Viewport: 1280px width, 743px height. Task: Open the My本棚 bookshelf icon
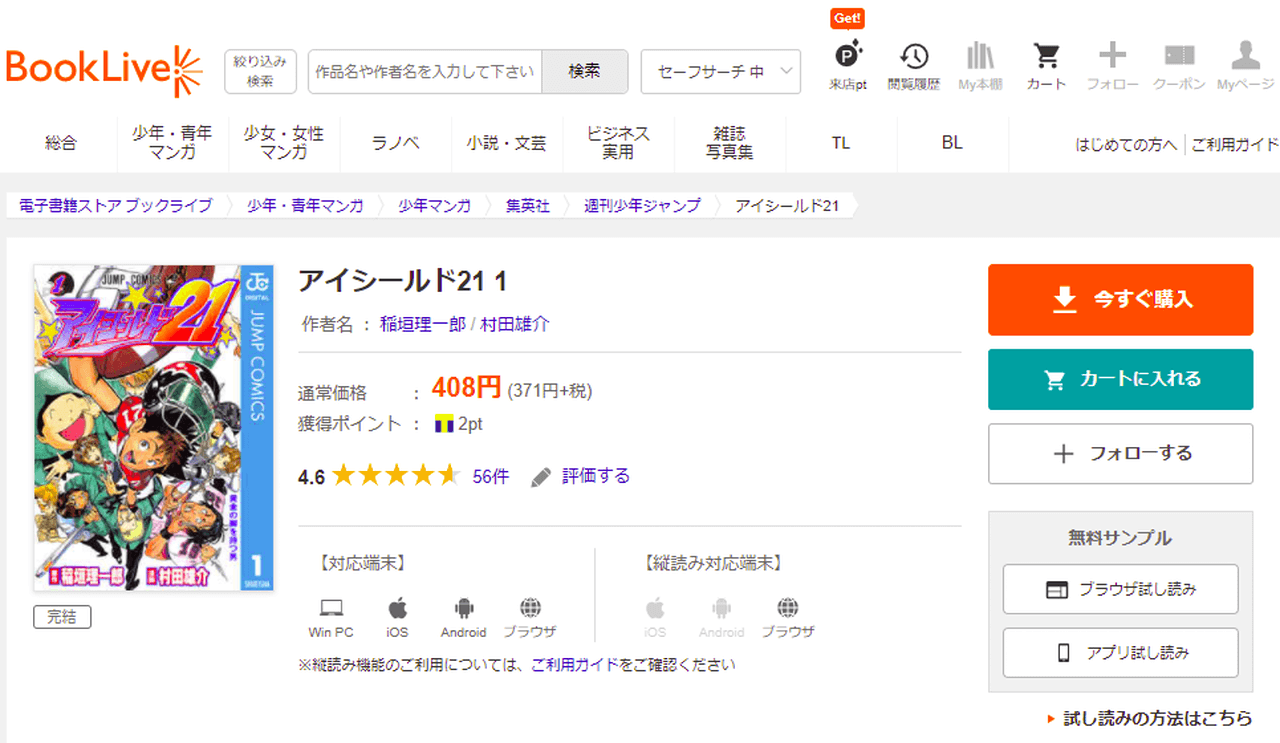point(980,65)
